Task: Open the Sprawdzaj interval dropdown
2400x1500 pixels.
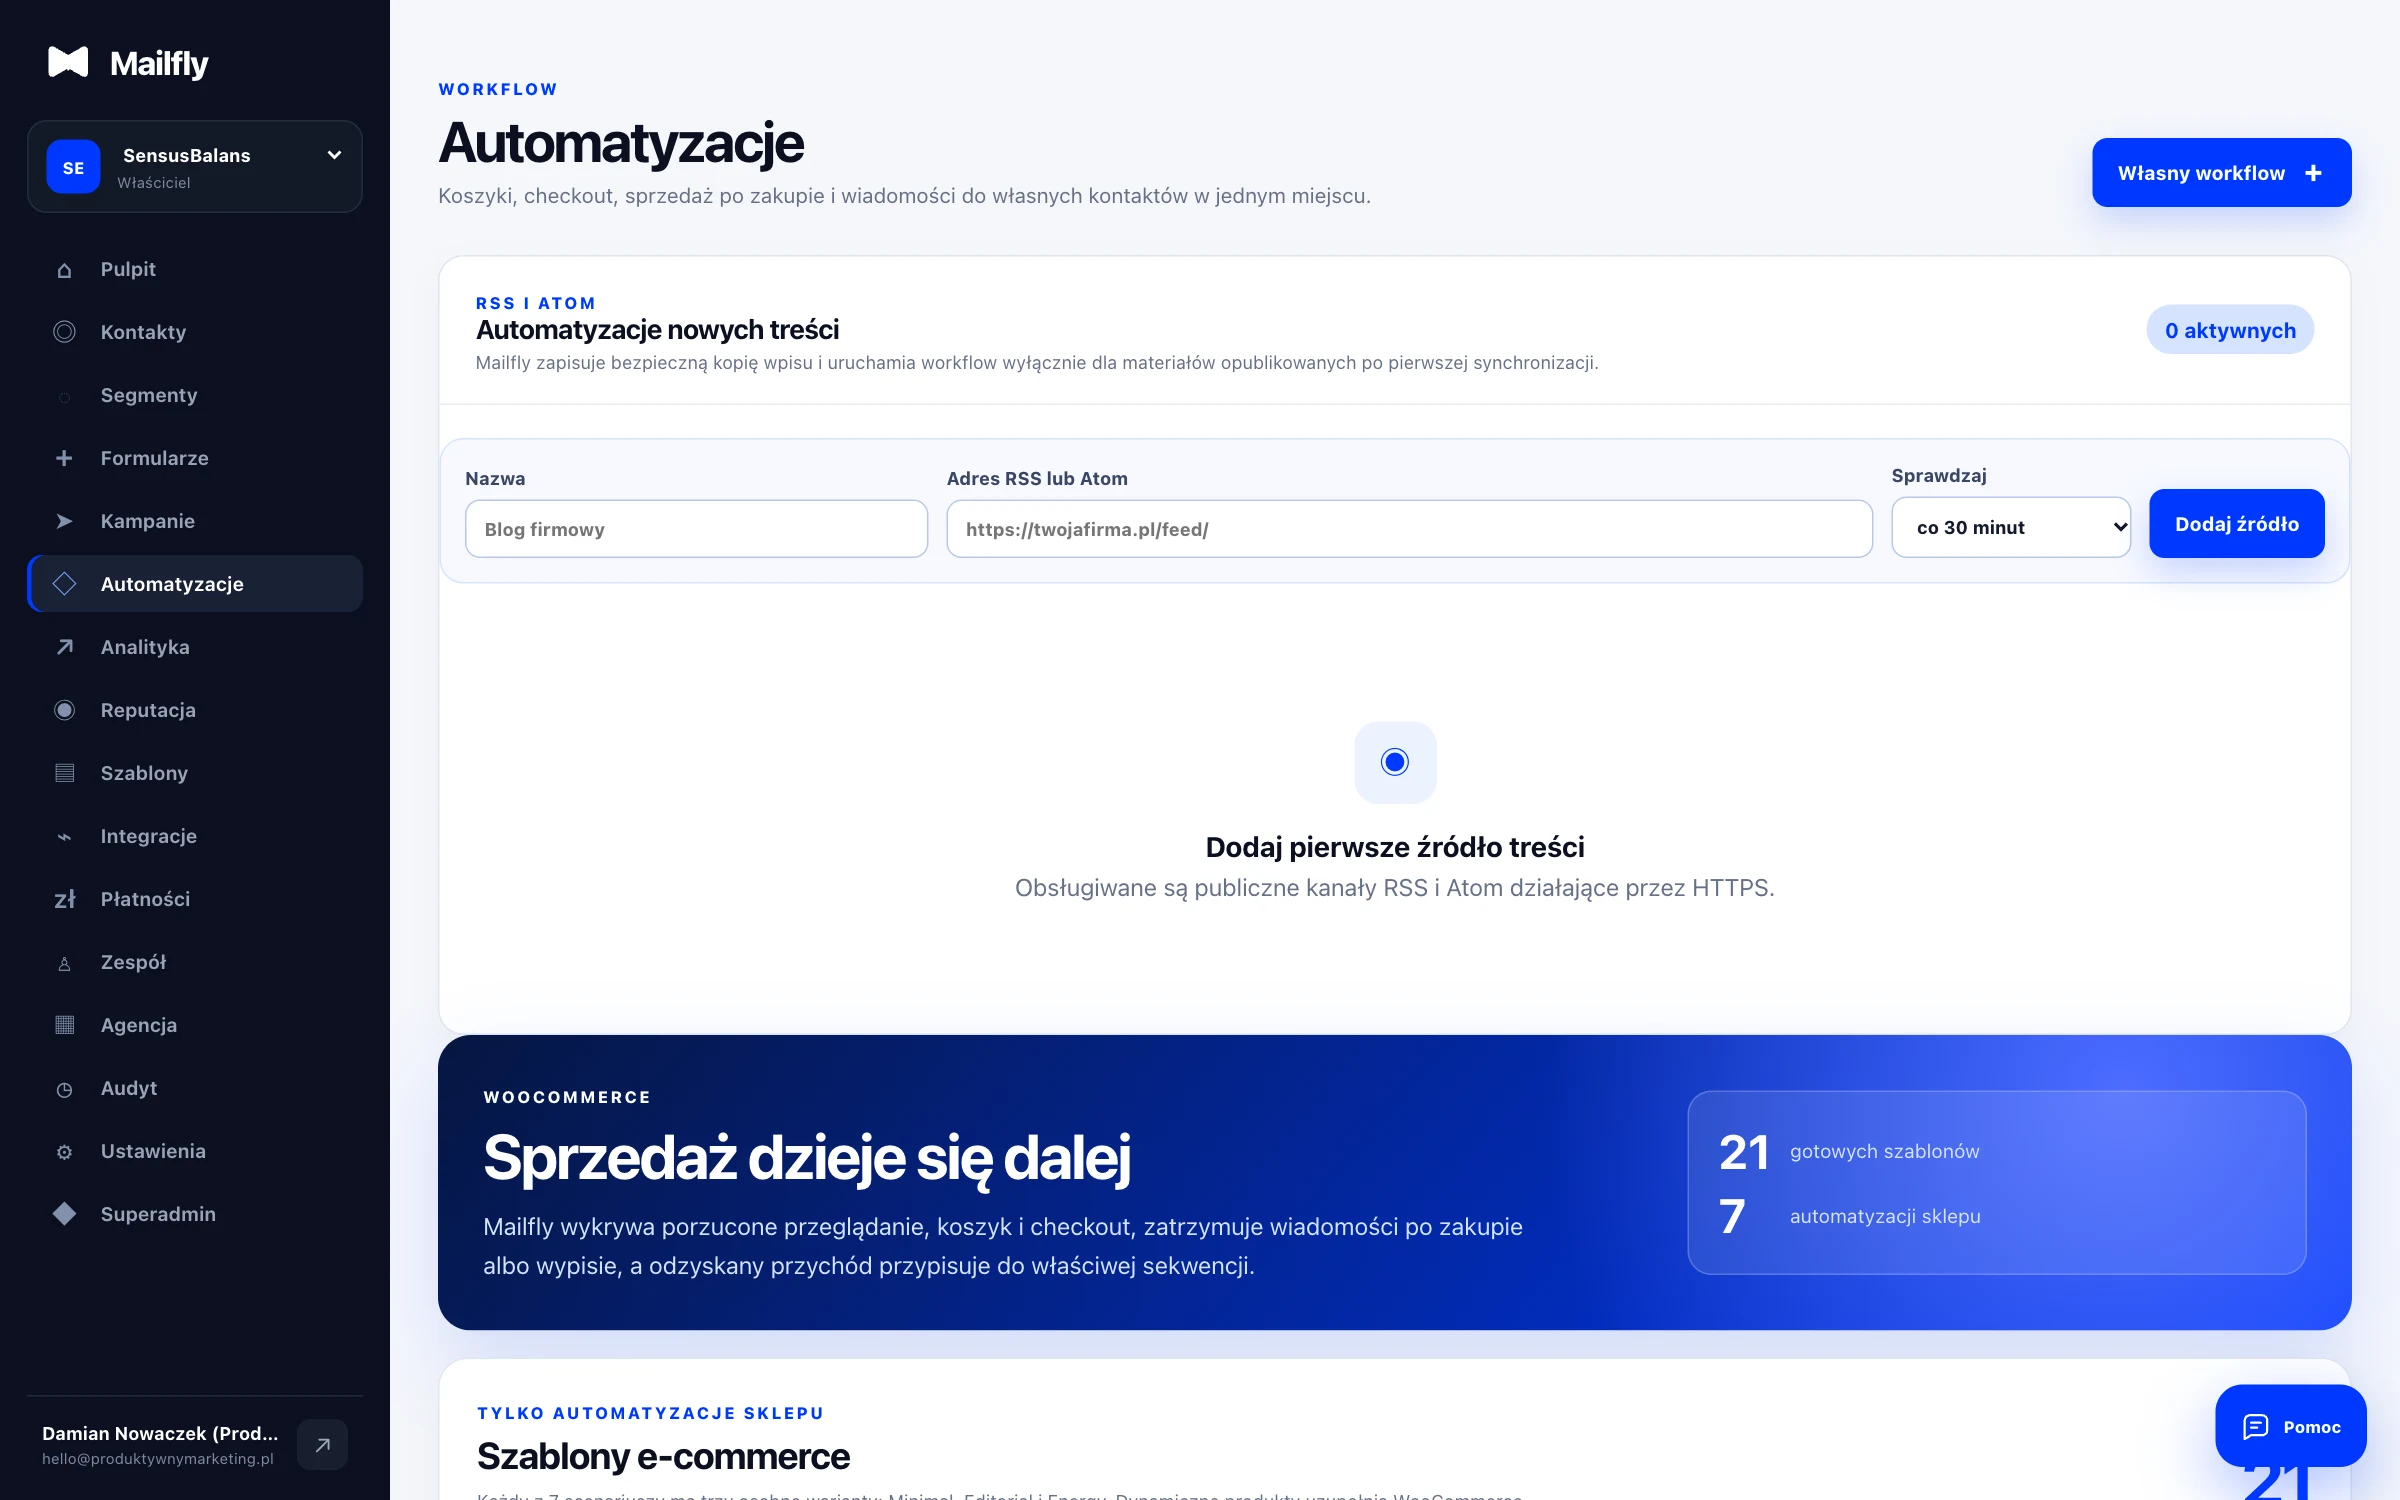Action: click(2011, 527)
